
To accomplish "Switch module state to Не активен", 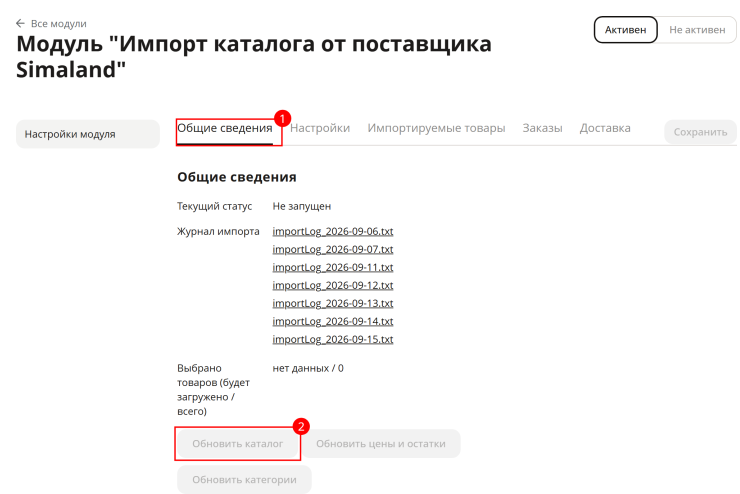I will (x=697, y=30).
